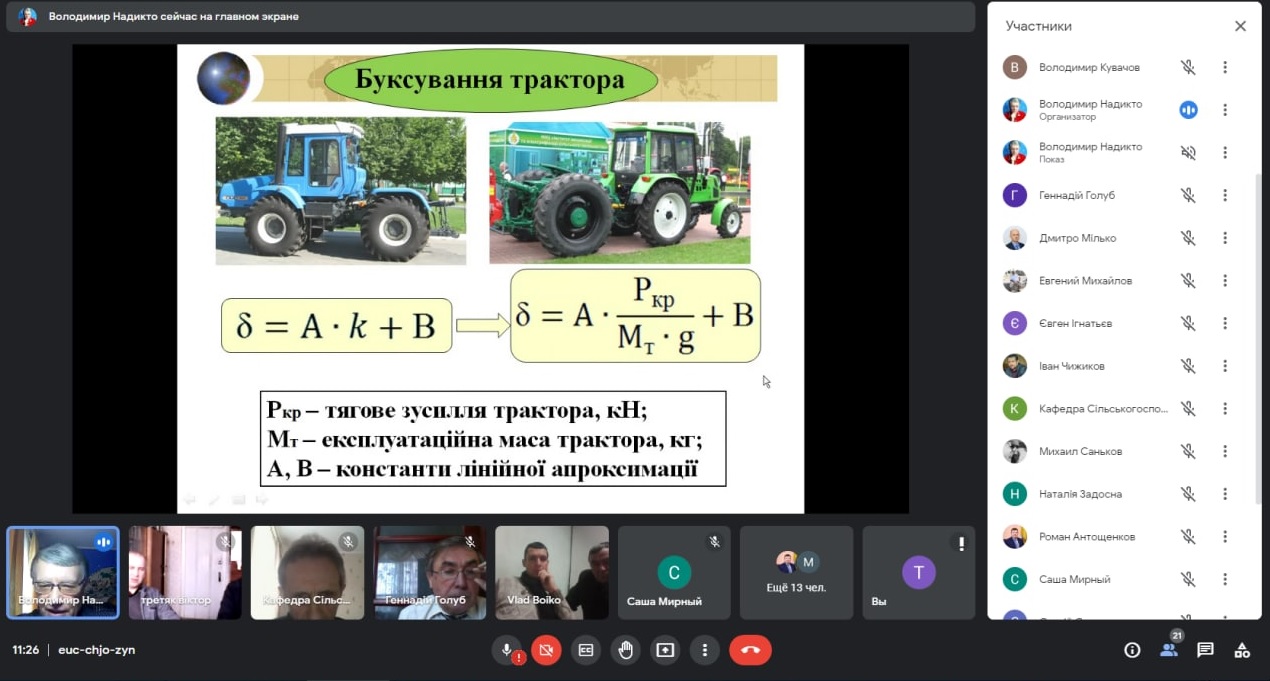The image size is (1270, 681).
Task: Enable closed captions button
Action: pyautogui.click(x=586, y=650)
